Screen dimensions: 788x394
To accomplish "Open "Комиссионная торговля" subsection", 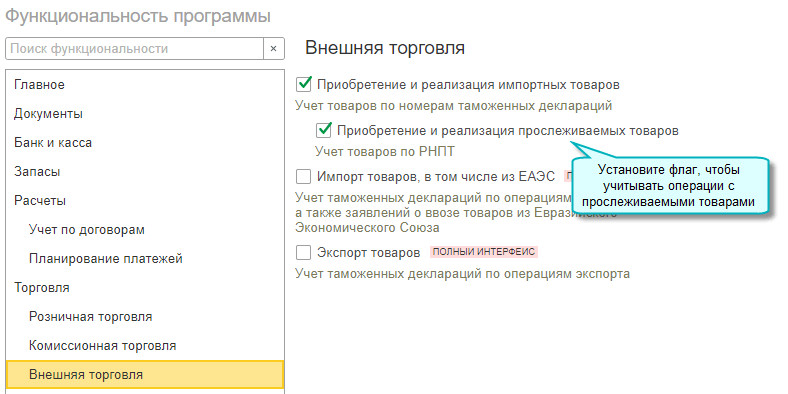I will click(145, 346).
